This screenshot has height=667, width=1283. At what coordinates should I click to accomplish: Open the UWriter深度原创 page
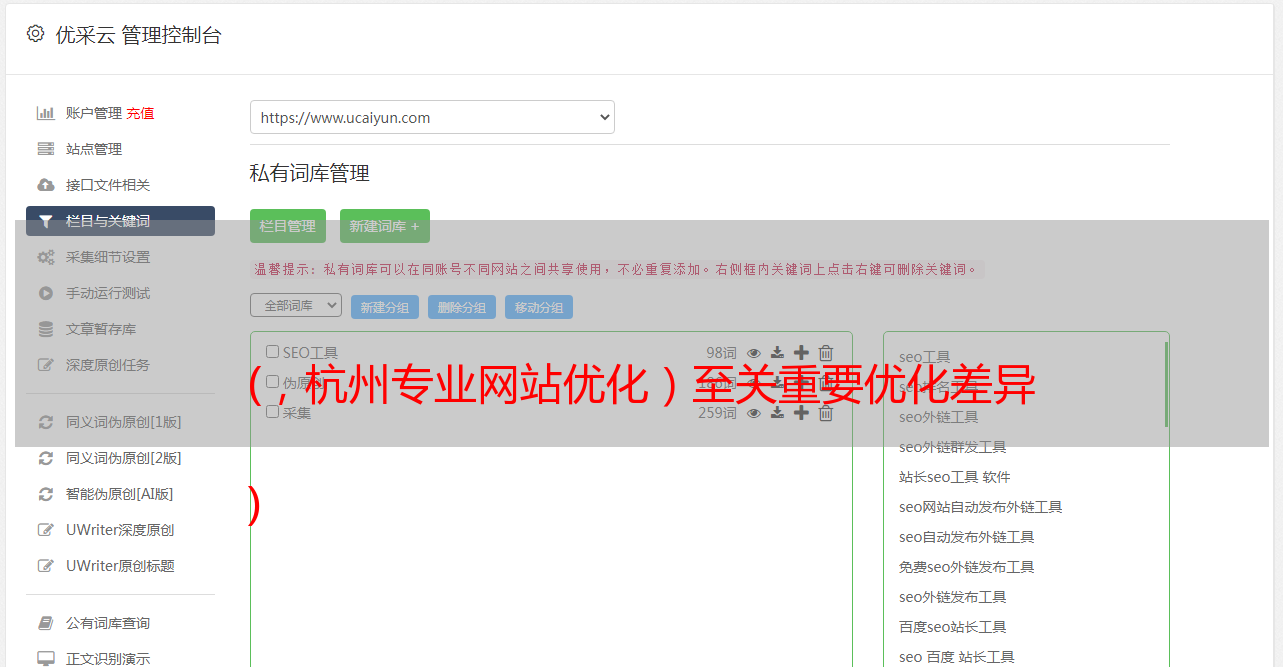120,530
